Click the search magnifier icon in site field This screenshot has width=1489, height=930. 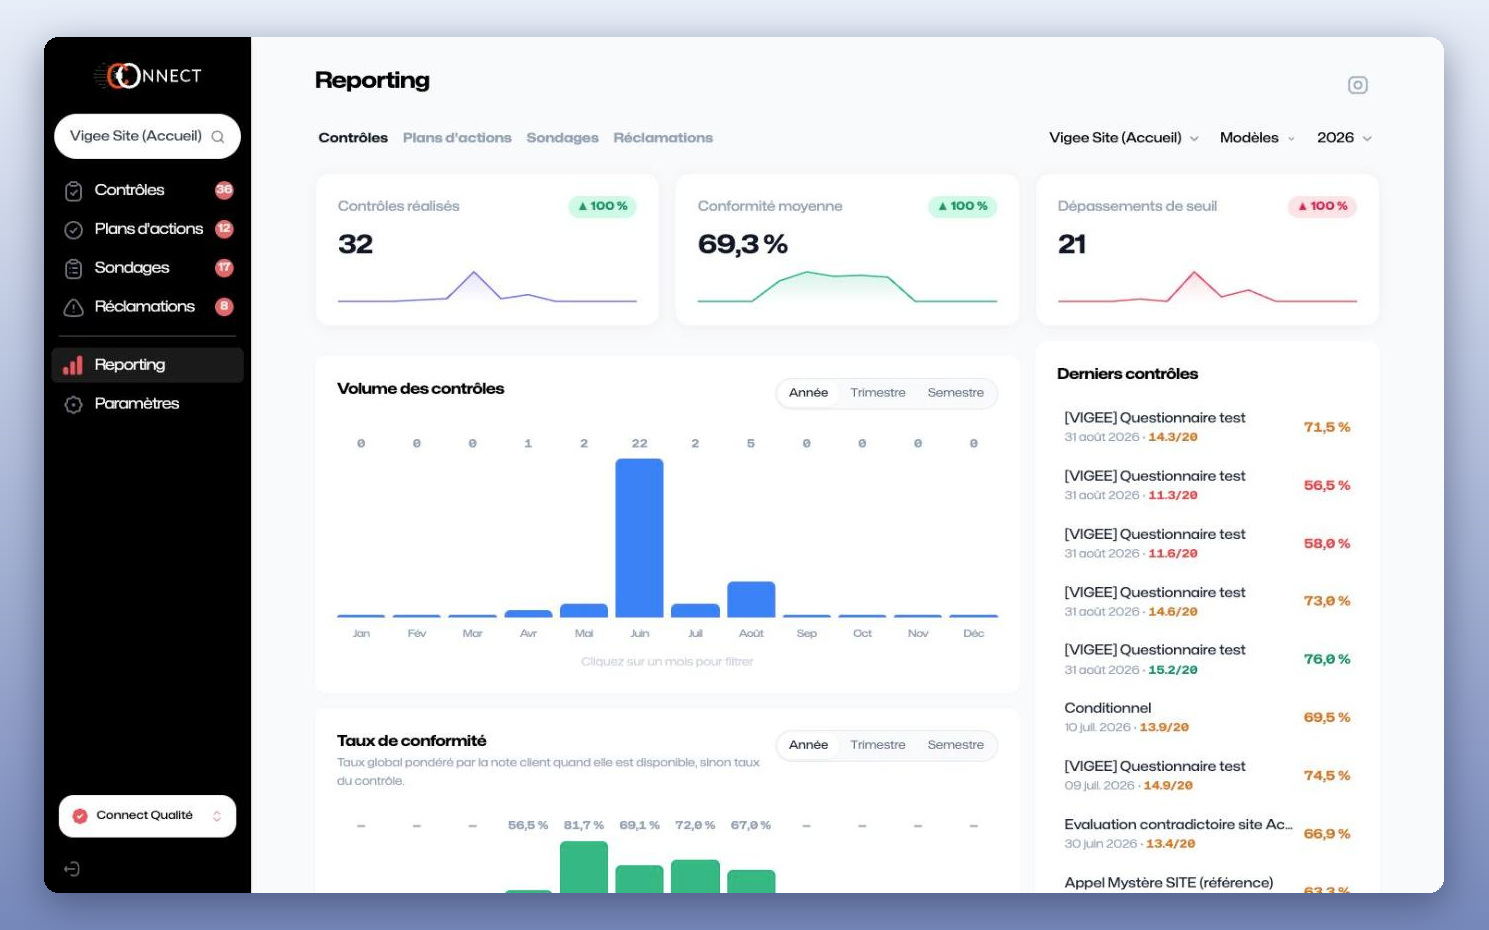(x=218, y=137)
